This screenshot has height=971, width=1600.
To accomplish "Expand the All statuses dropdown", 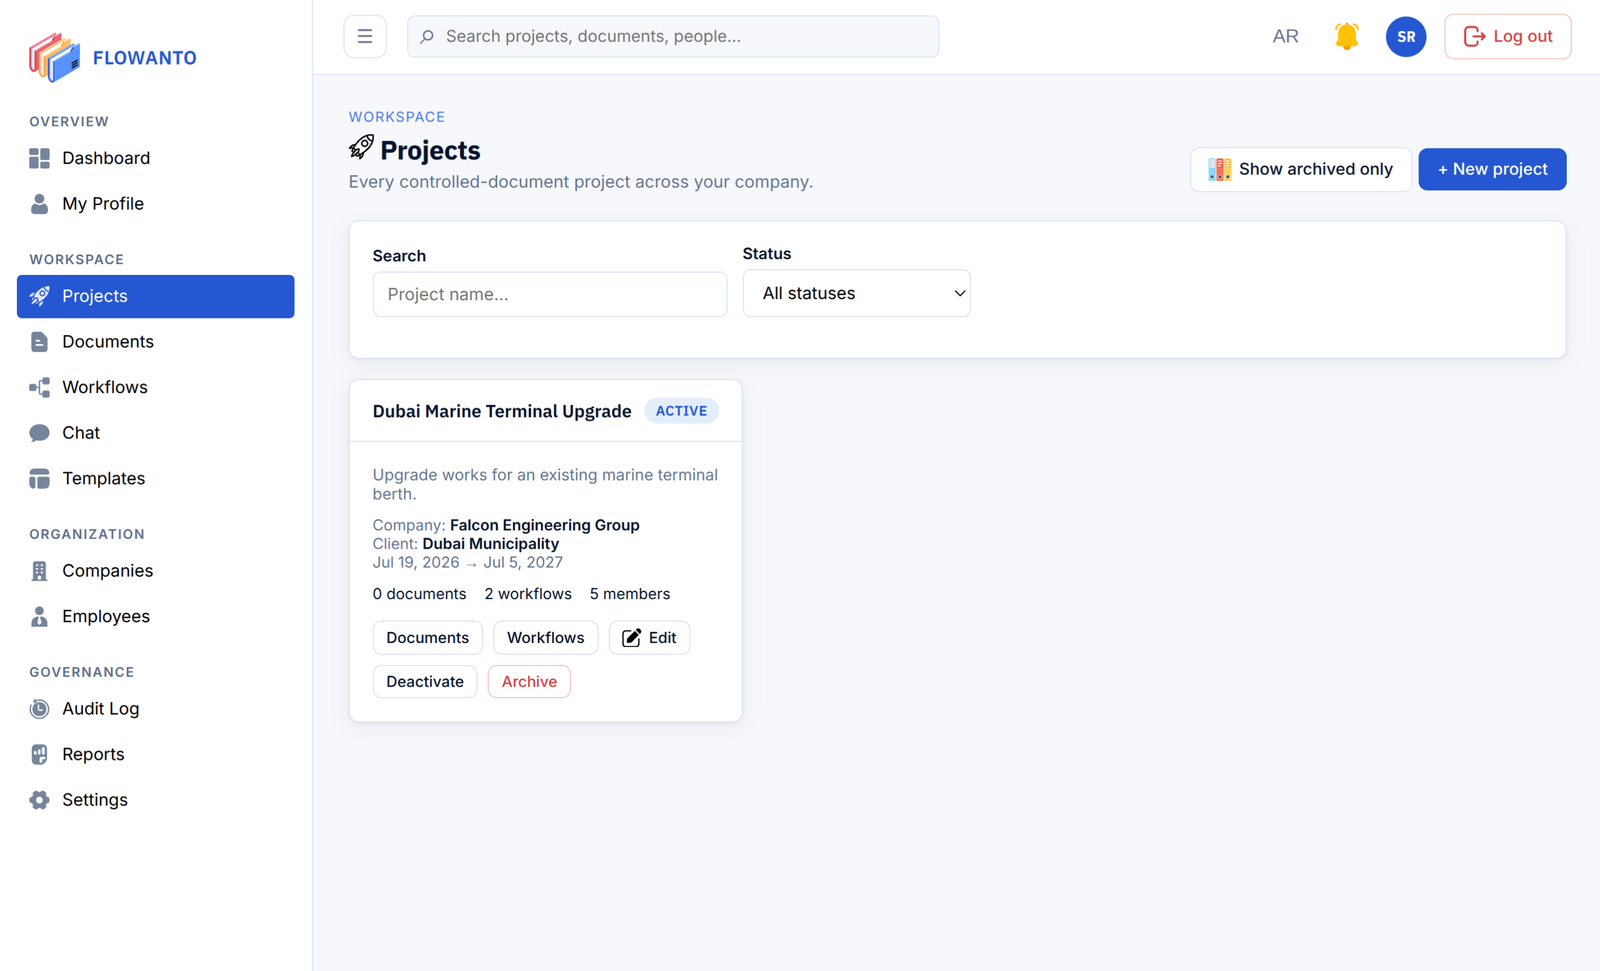I will pyautogui.click(x=856, y=293).
